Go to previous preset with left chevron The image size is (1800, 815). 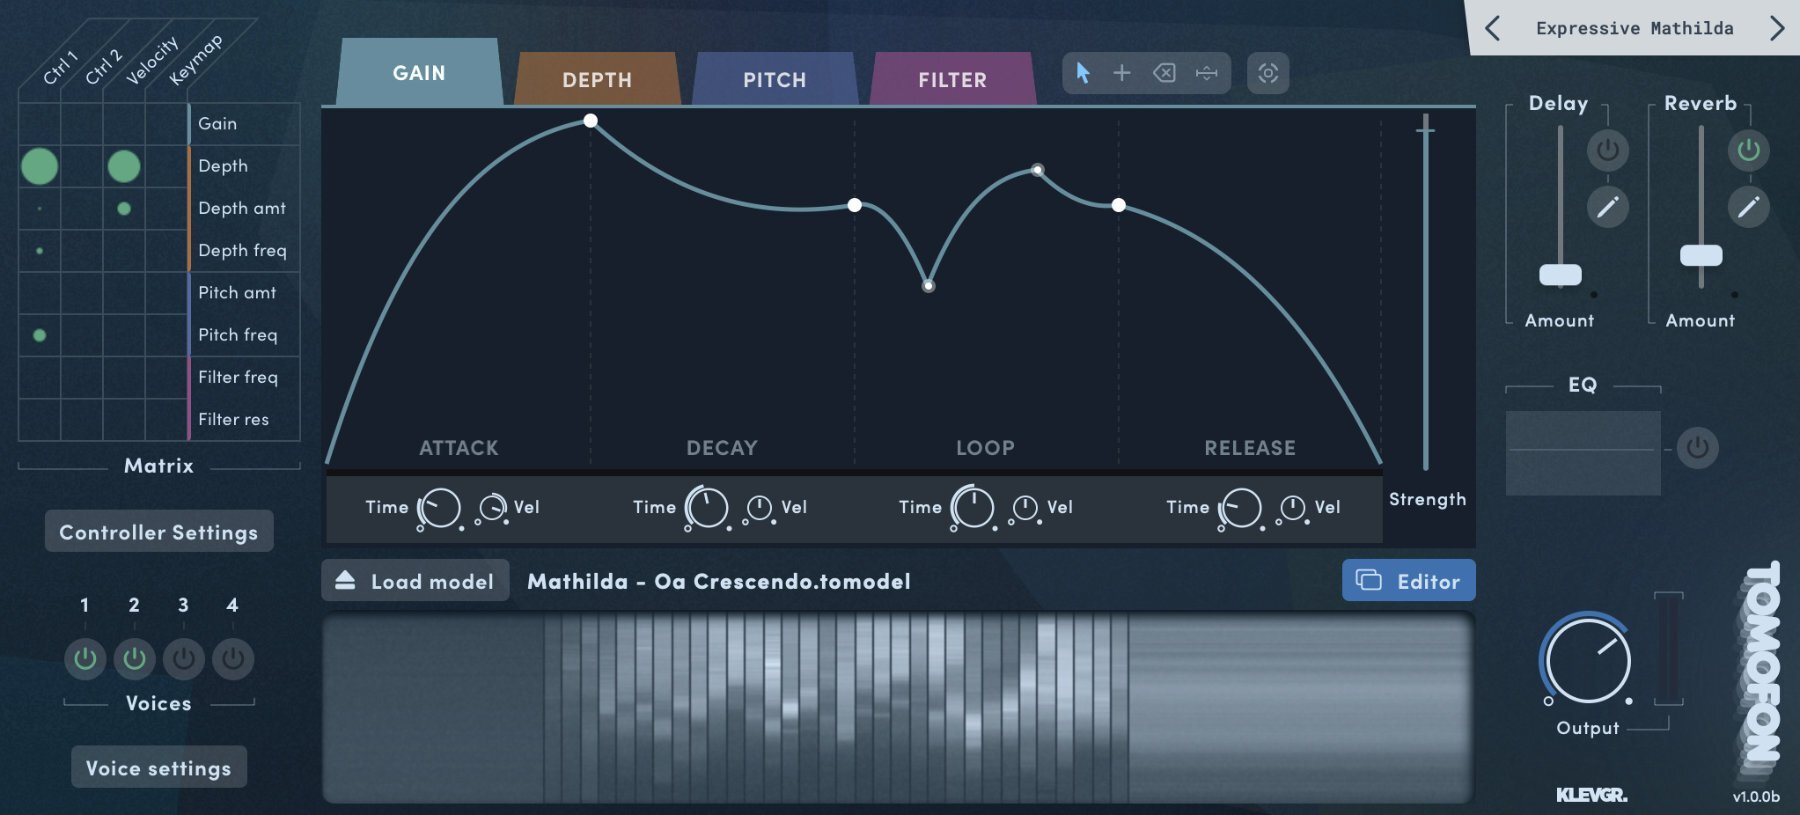pyautogui.click(x=1492, y=28)
